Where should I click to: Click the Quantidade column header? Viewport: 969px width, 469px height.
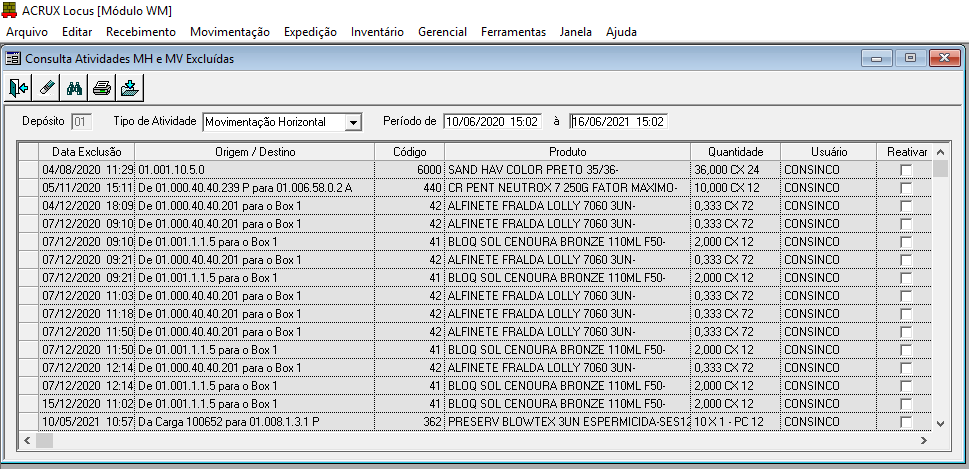pos(735,151)
